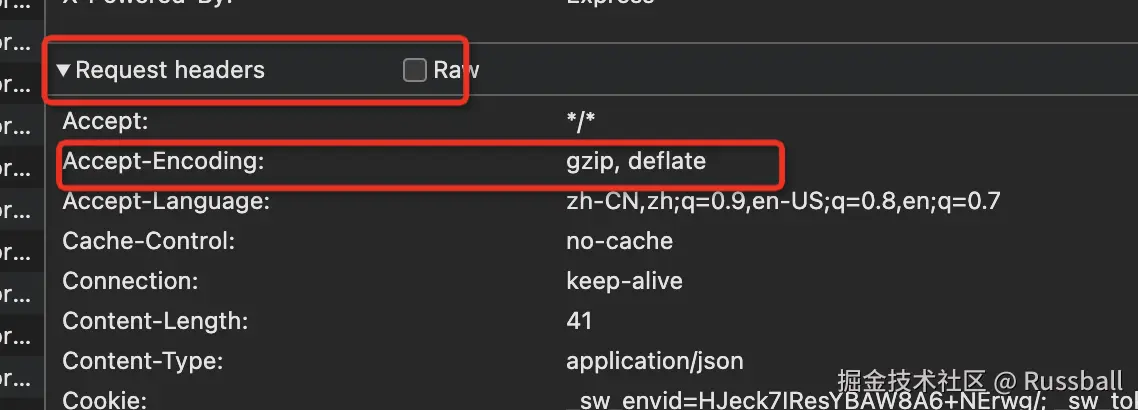Screen dimensions: 1138x410
Task: Enable the Raw checkbox
Action: point(414,70)
